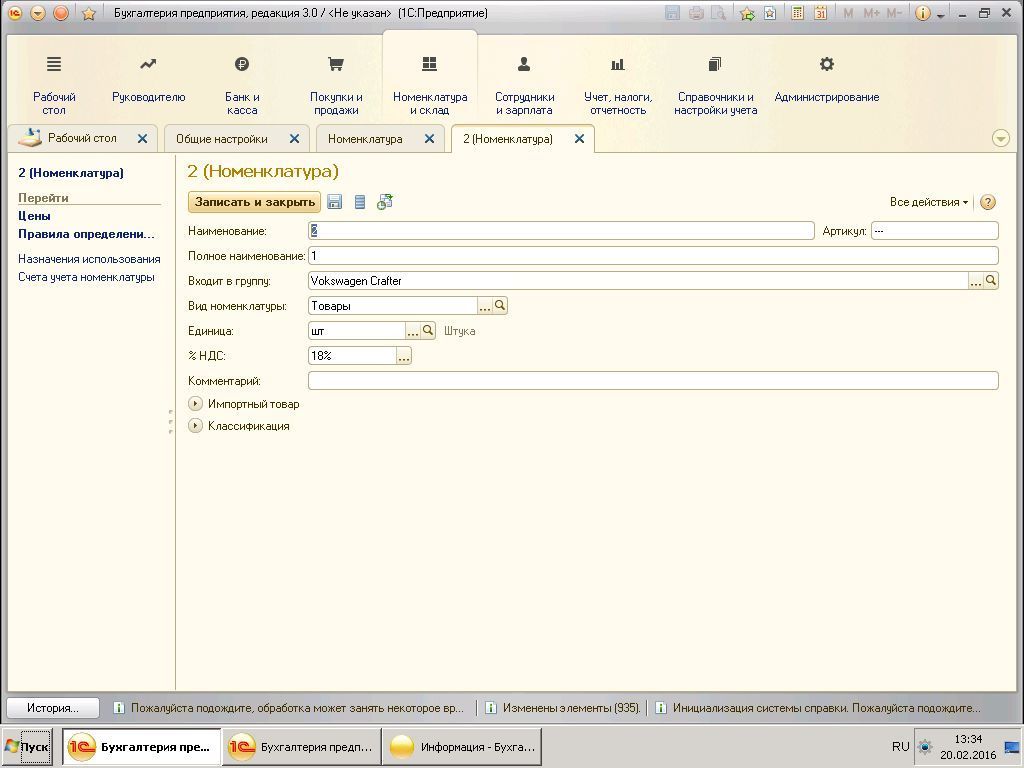Click the help question mark icon
The image size is (1024, 768).
[988, 202]
